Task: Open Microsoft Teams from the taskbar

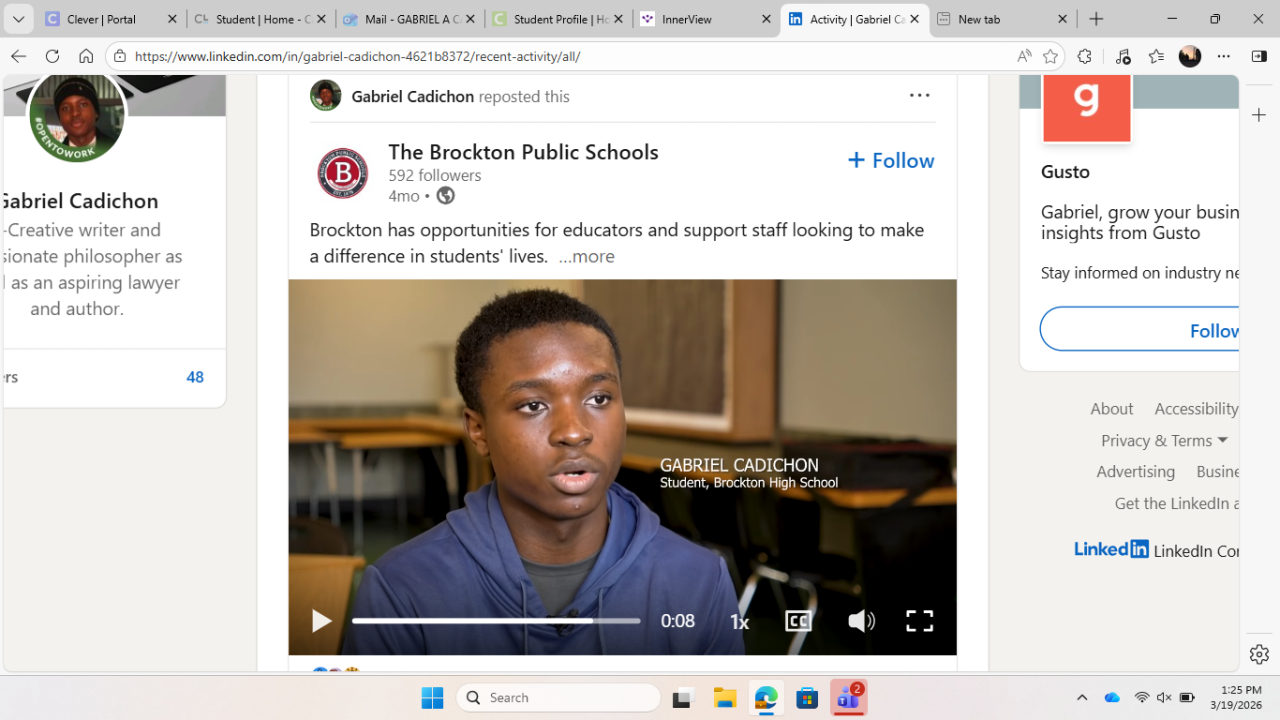Action: click(x=848, y=697)
